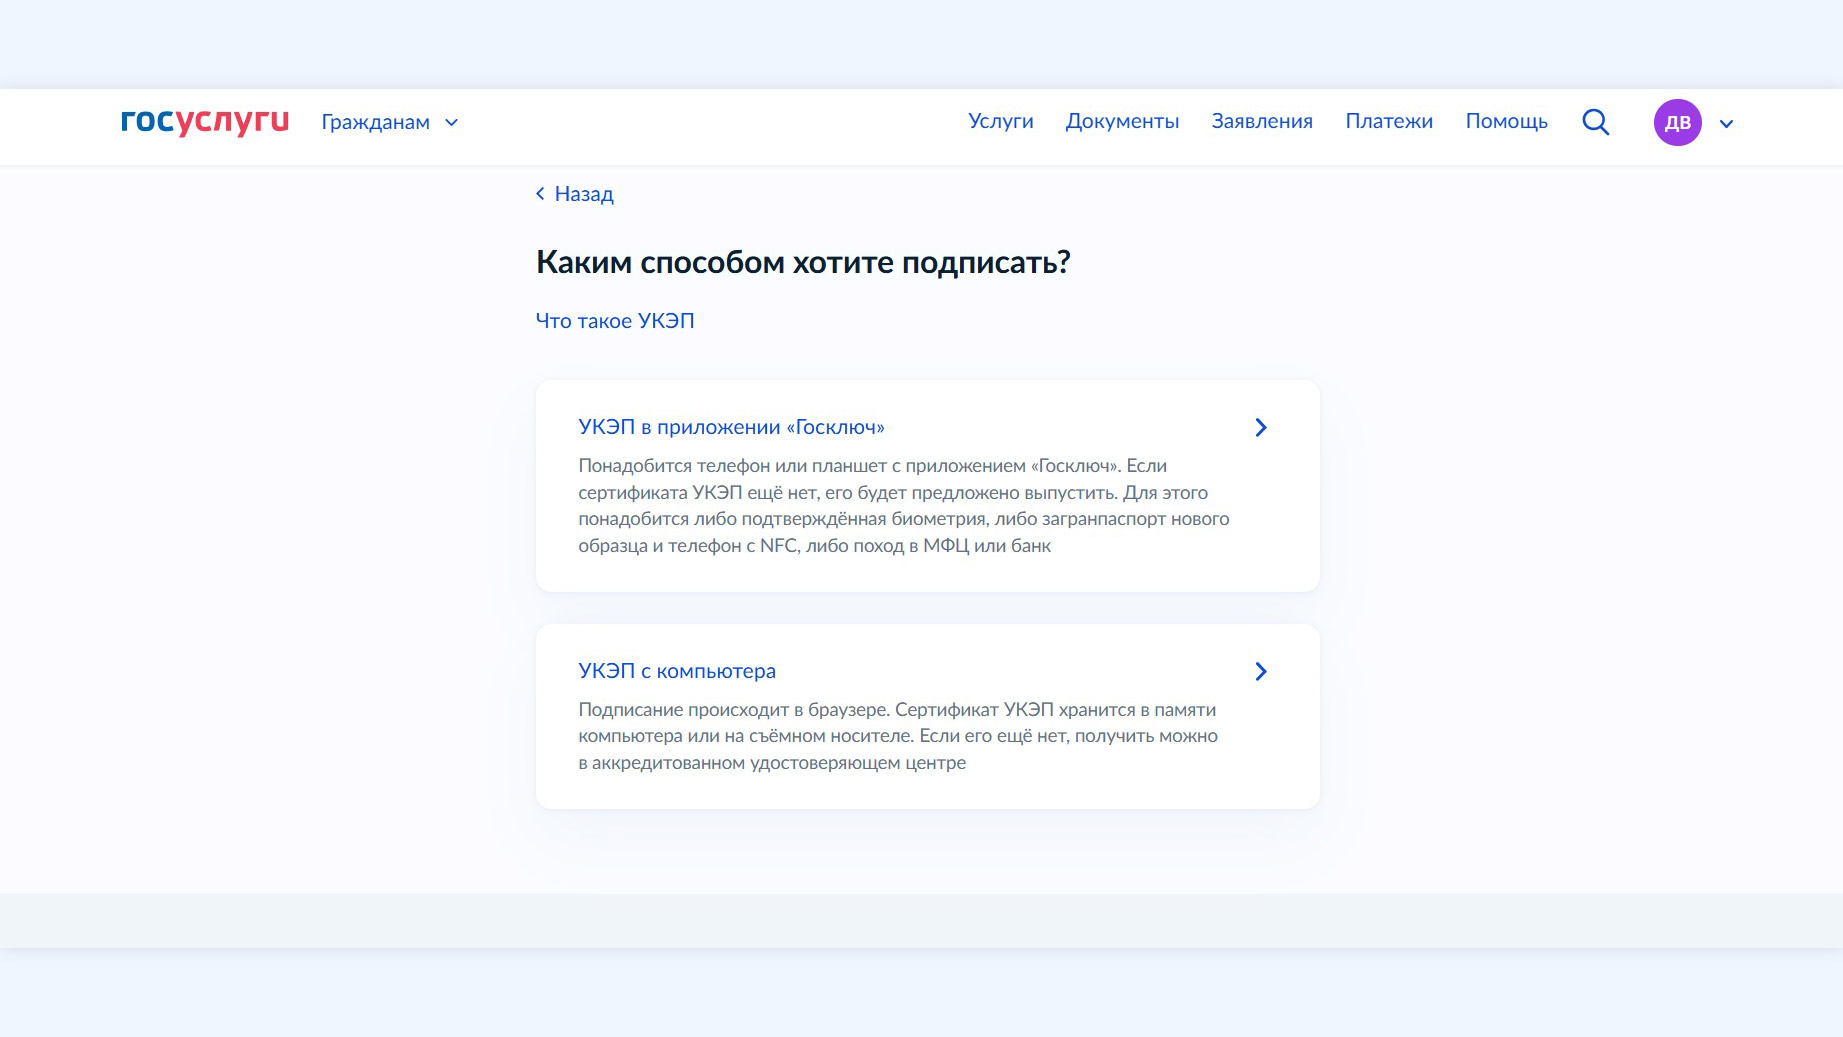This screenshot has width=1843, height=1037.
Task: Expand the account menu arrow beside avatar
Action: point(1726,124)
